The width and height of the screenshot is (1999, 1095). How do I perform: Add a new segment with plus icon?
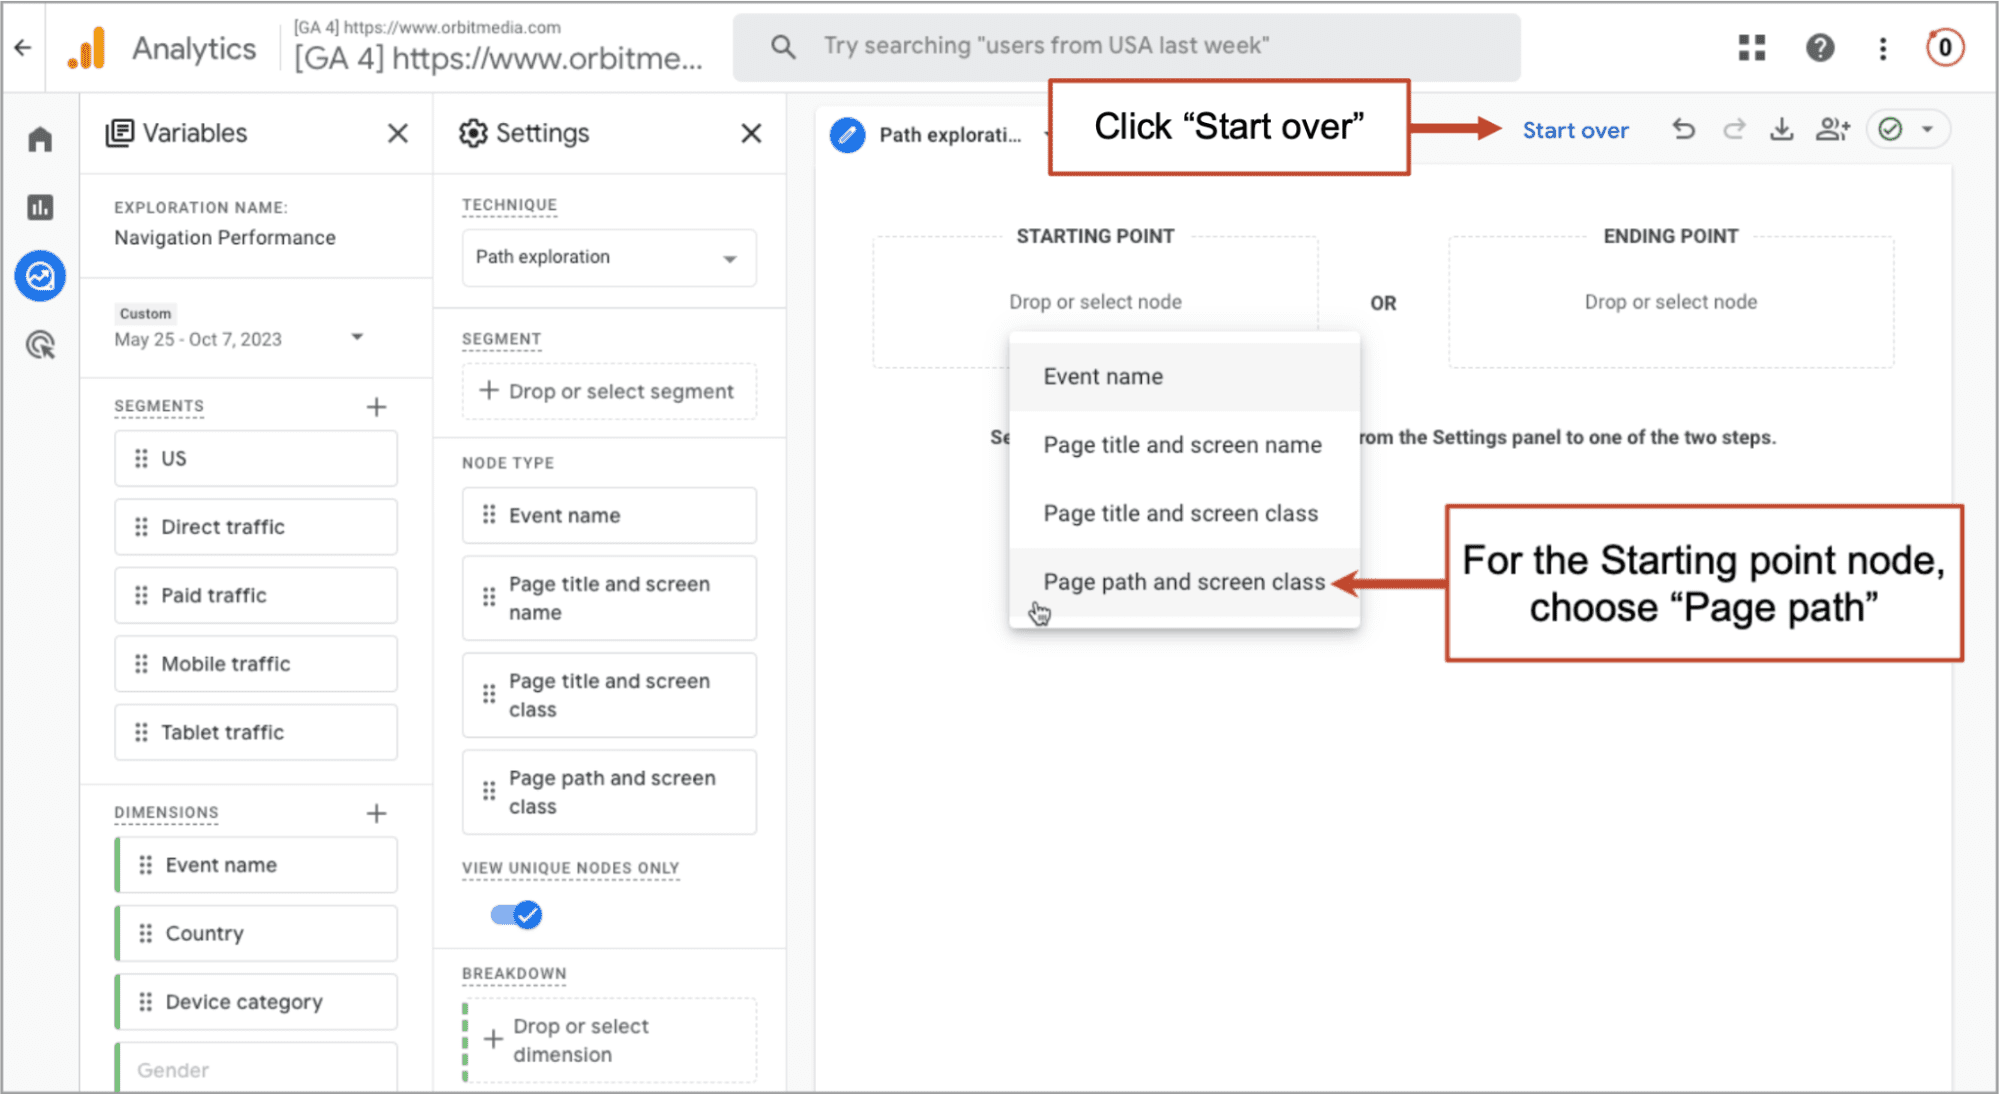[x=376, y=407]
